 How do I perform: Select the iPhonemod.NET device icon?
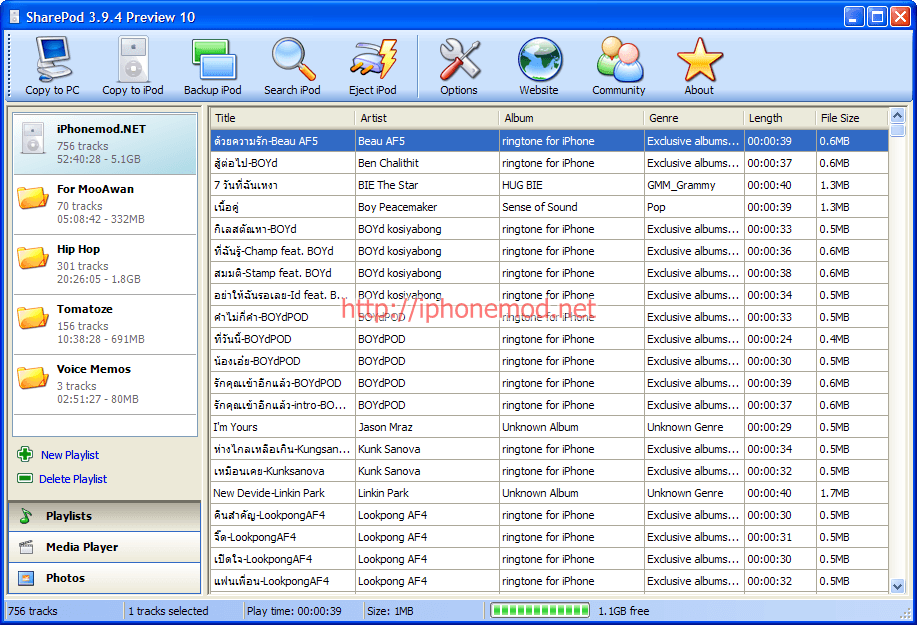tap(33, 138)
